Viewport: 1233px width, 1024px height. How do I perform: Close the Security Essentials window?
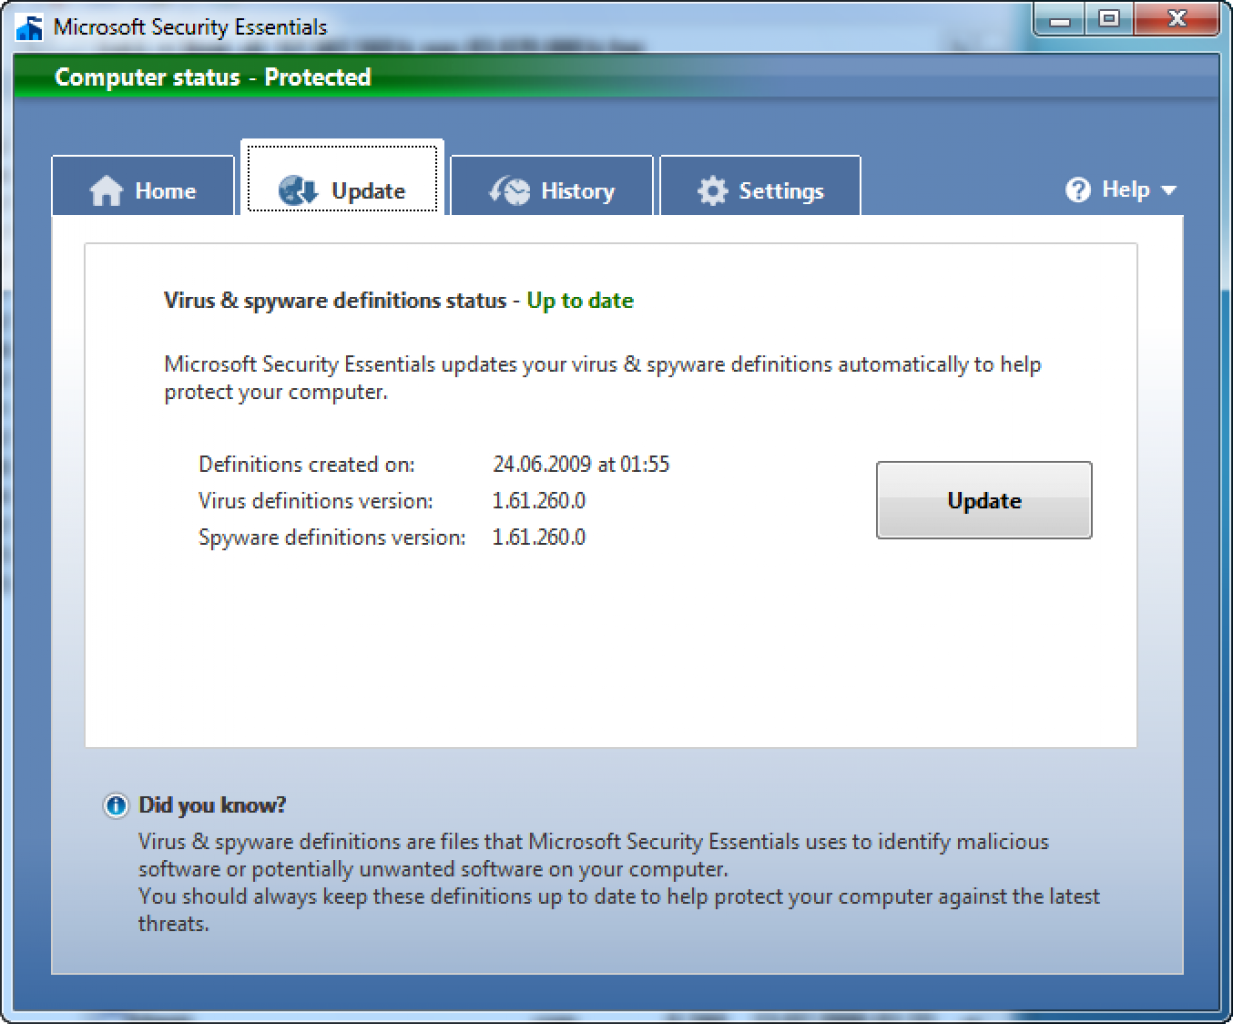[1177, 19]
